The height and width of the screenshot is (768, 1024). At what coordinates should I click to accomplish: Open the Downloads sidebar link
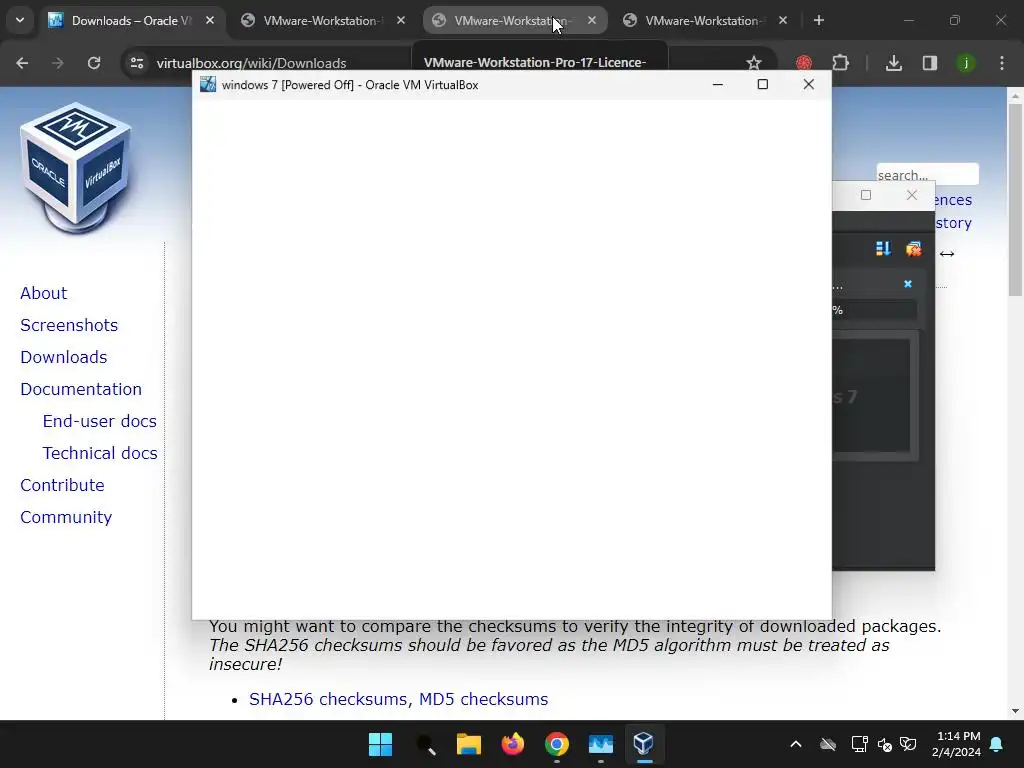click(63, 357)
